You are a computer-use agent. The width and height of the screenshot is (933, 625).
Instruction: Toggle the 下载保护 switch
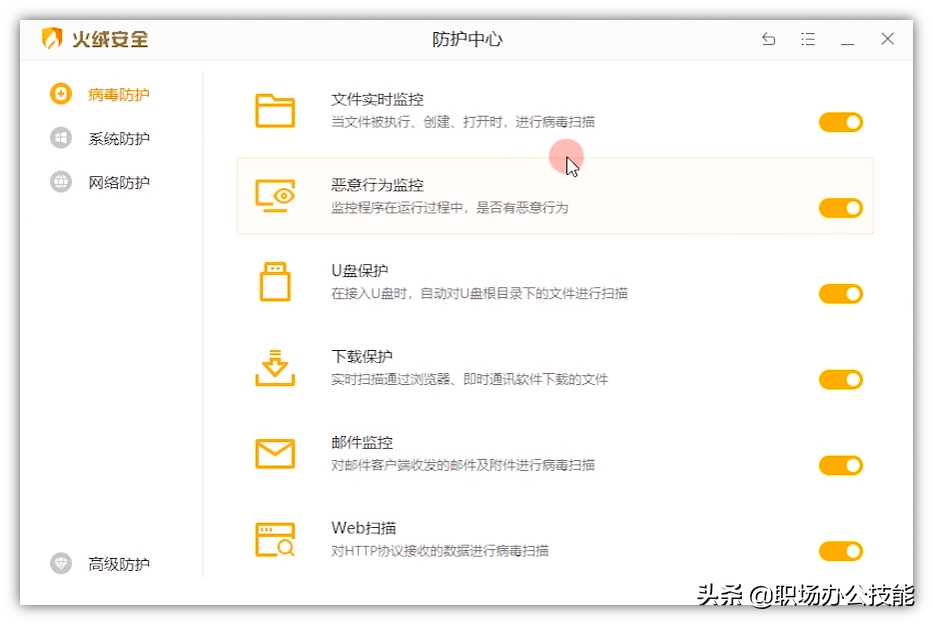pos(840,379)
